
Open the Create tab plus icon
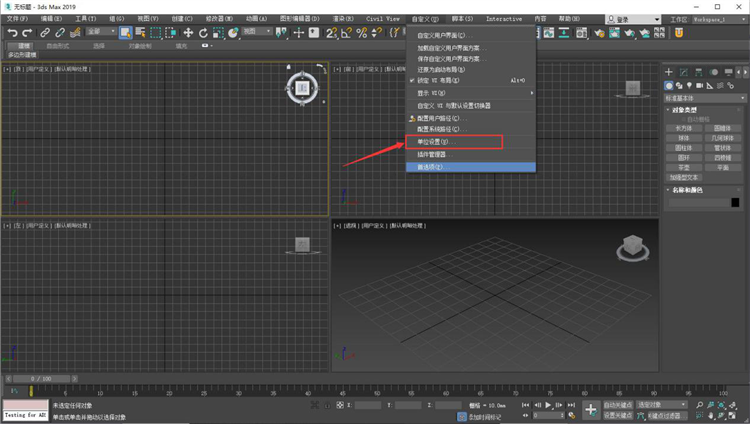[x=669, y=72]
